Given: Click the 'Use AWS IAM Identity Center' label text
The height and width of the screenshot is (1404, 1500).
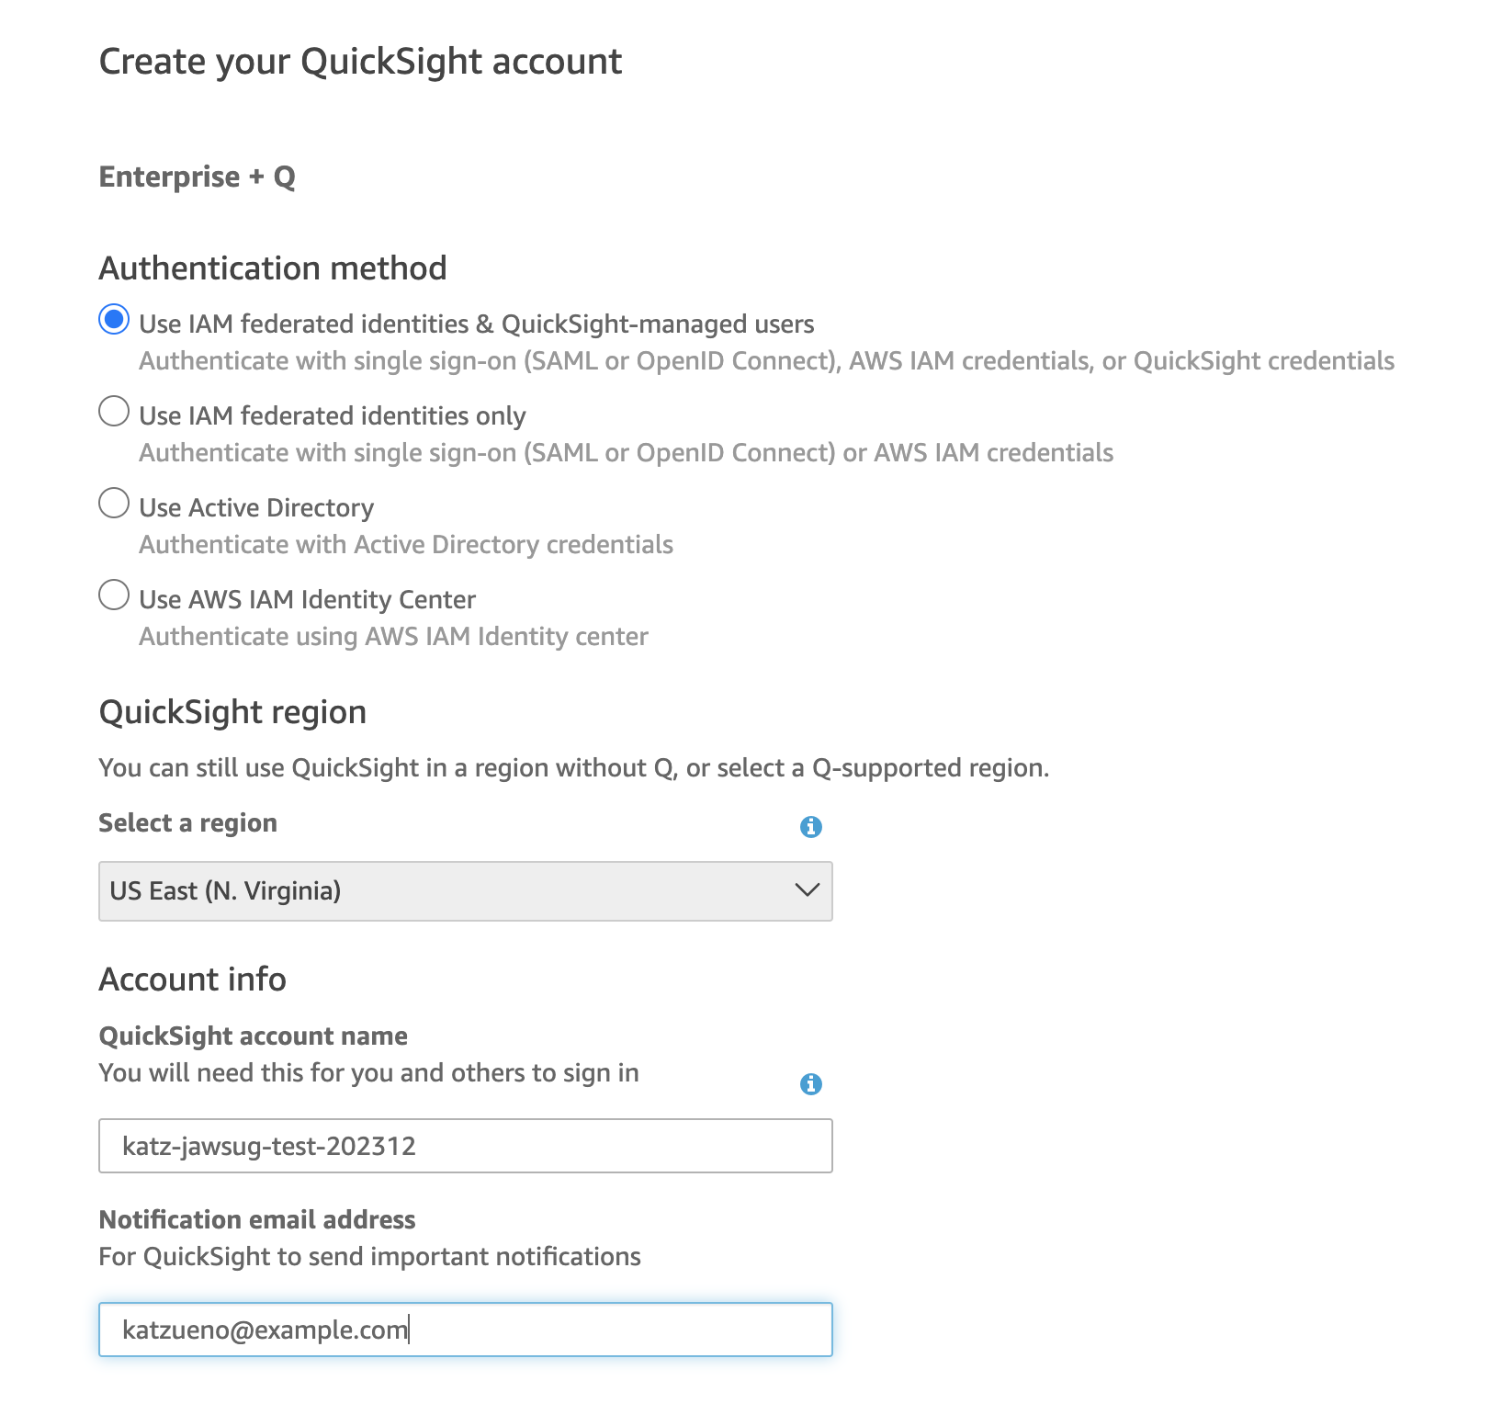Looking at the screenshot, I should point(307,600).
